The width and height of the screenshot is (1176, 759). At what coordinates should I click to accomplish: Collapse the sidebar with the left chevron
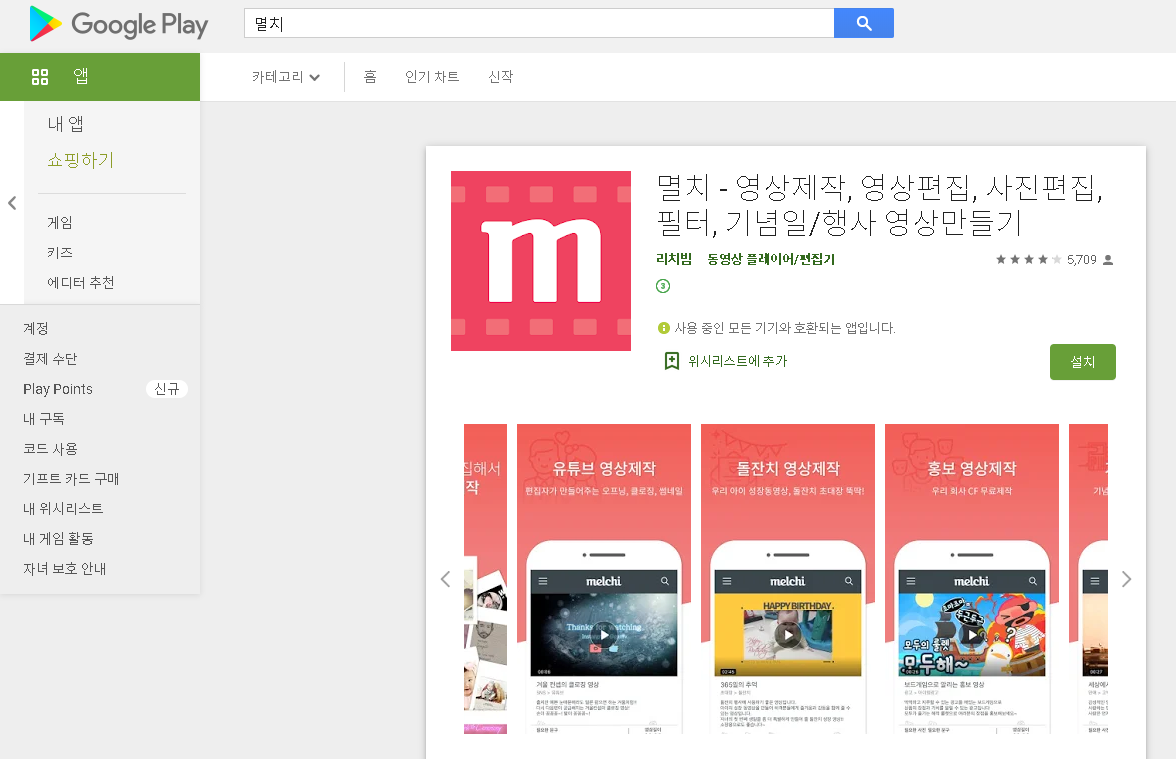[x=12, y=202]
